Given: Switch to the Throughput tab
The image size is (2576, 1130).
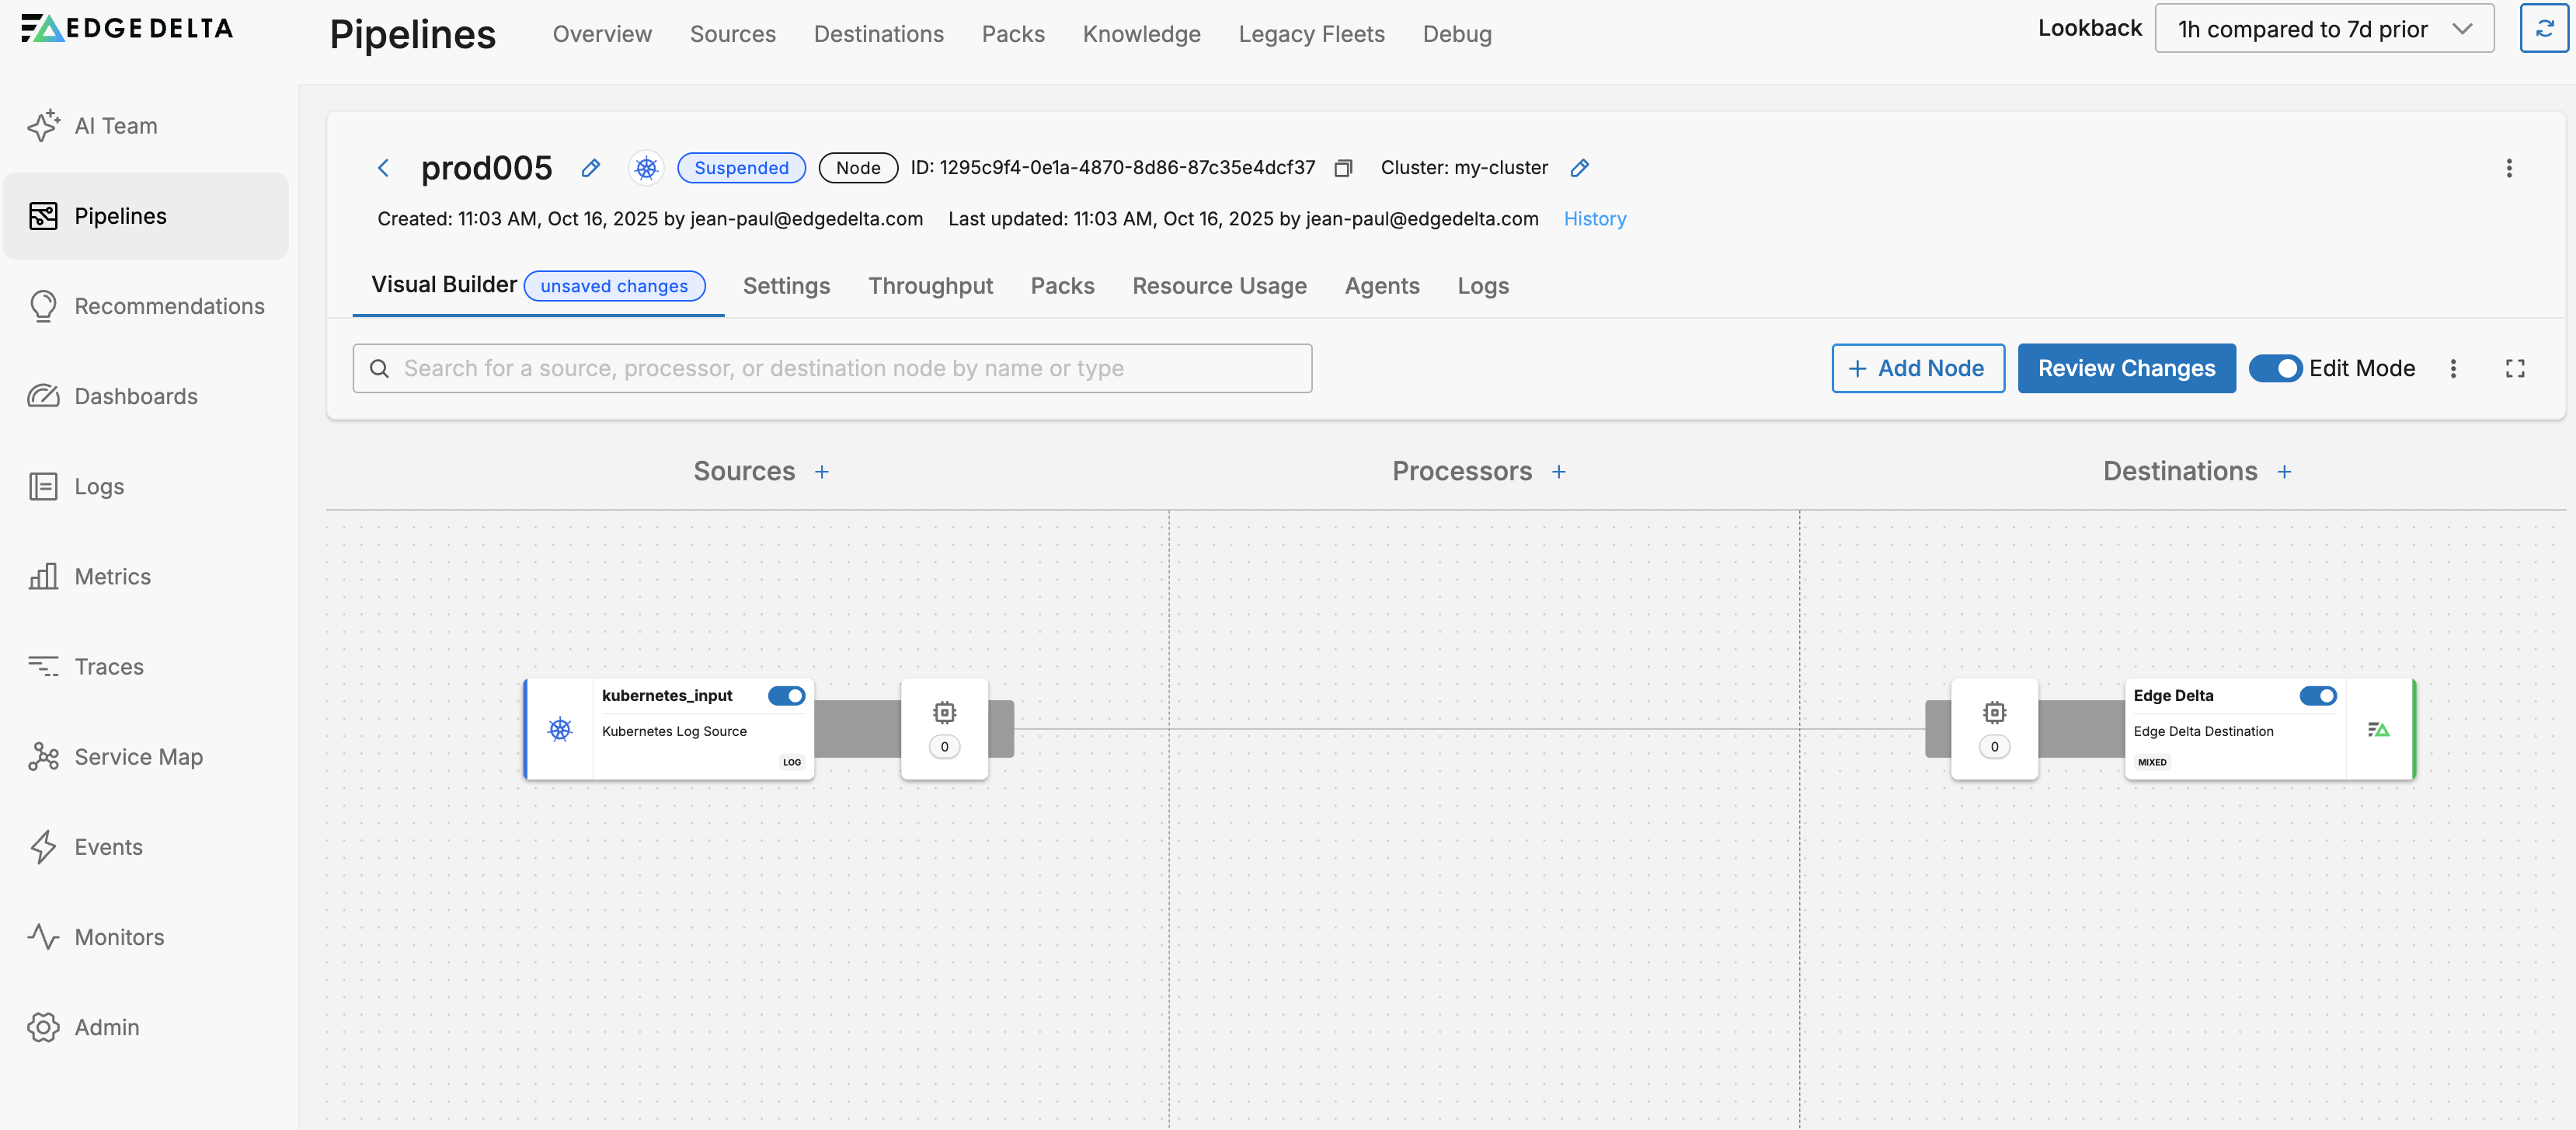Looking at the screenshot, I should click(930, 286).
